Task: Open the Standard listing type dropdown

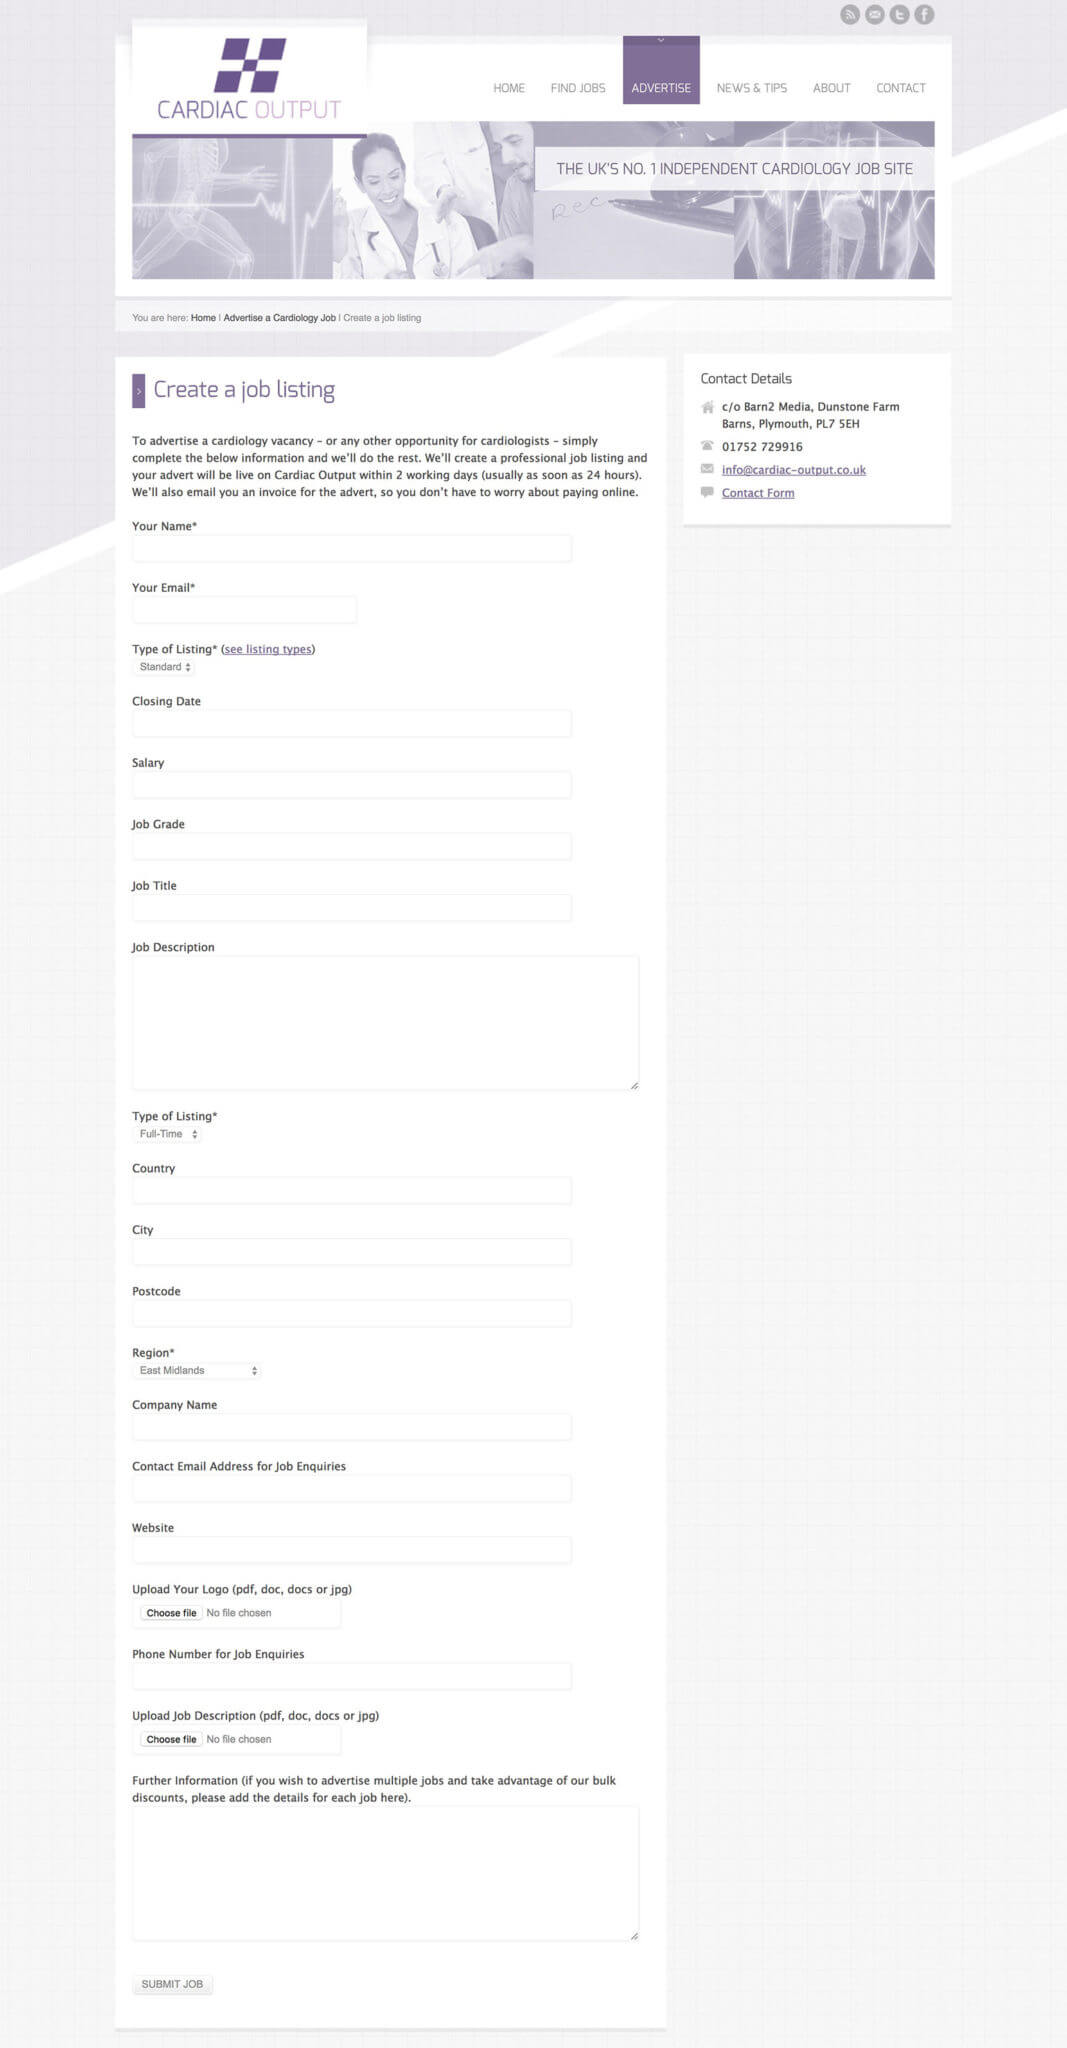Action: (x=165, y=667)
